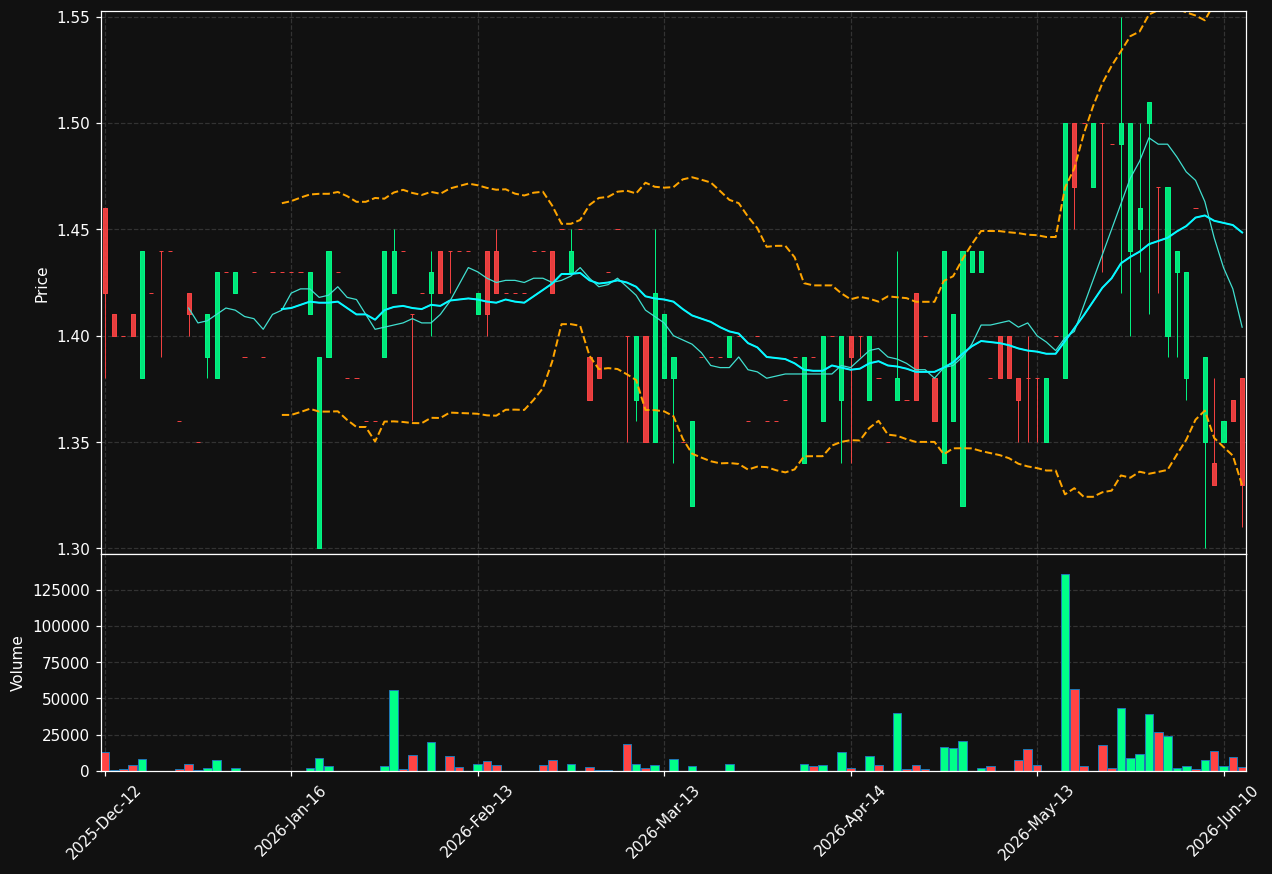Click the 2026-Feb-13 date label
Viewport: 1272px width, 874px height.
click(477, 822)
